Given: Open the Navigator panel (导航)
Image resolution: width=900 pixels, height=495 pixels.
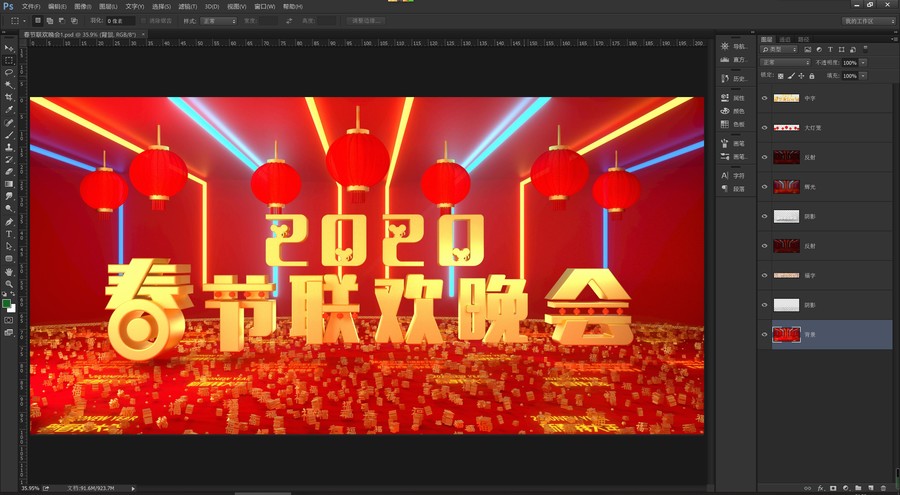Looking at the screenshot, I should pyautogui.click(x=735, y=47).
